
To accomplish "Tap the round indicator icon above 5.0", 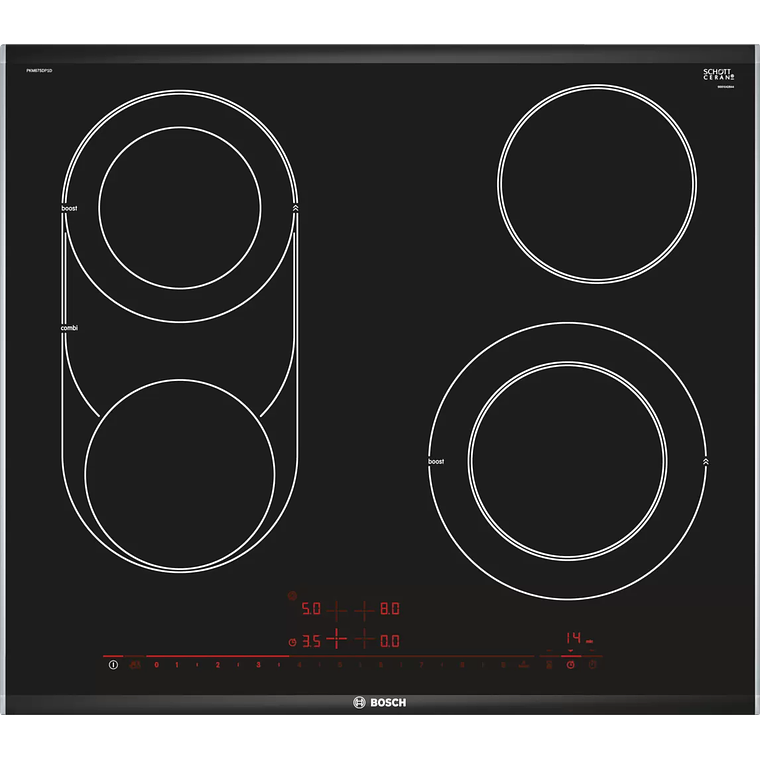I will [x=292, y=597].
